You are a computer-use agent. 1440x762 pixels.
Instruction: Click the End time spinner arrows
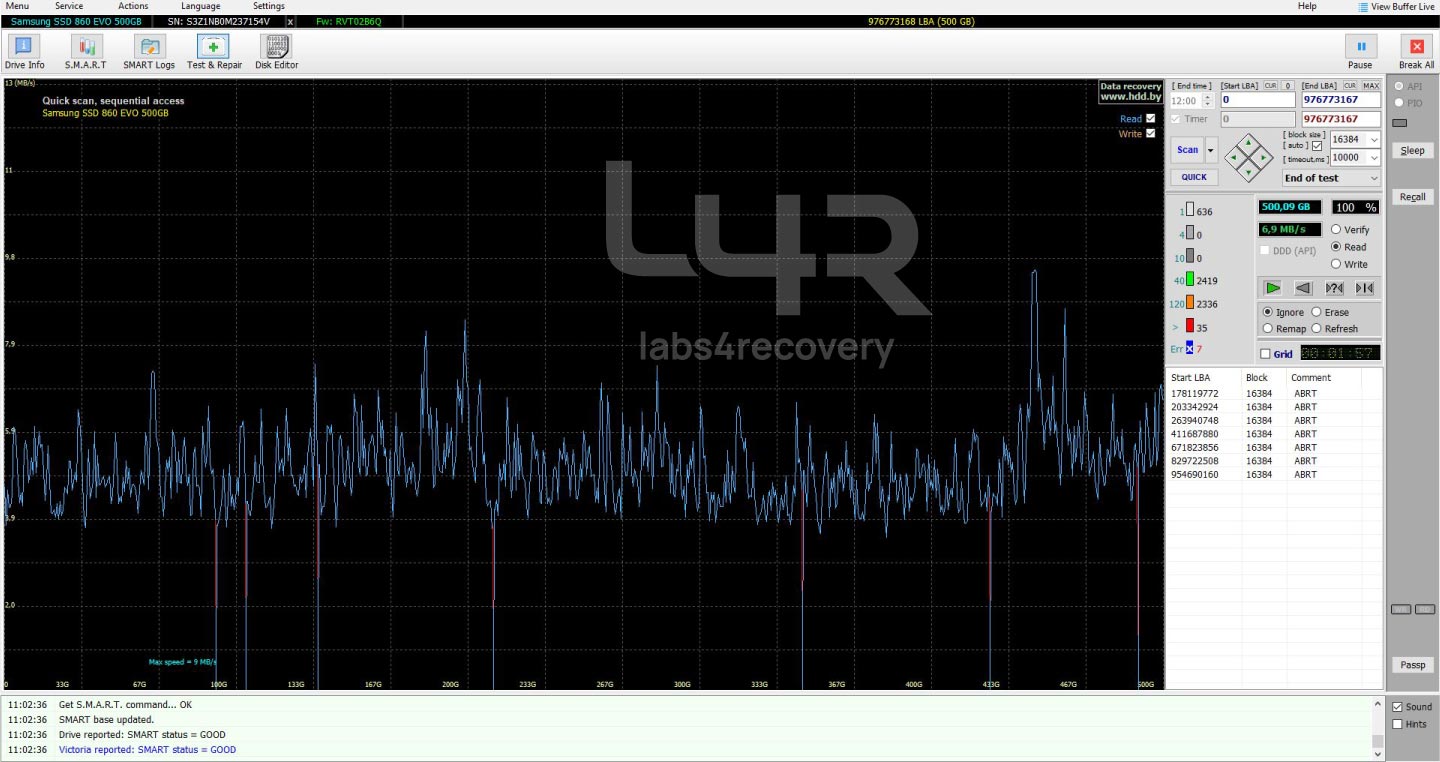[1208, 101]
